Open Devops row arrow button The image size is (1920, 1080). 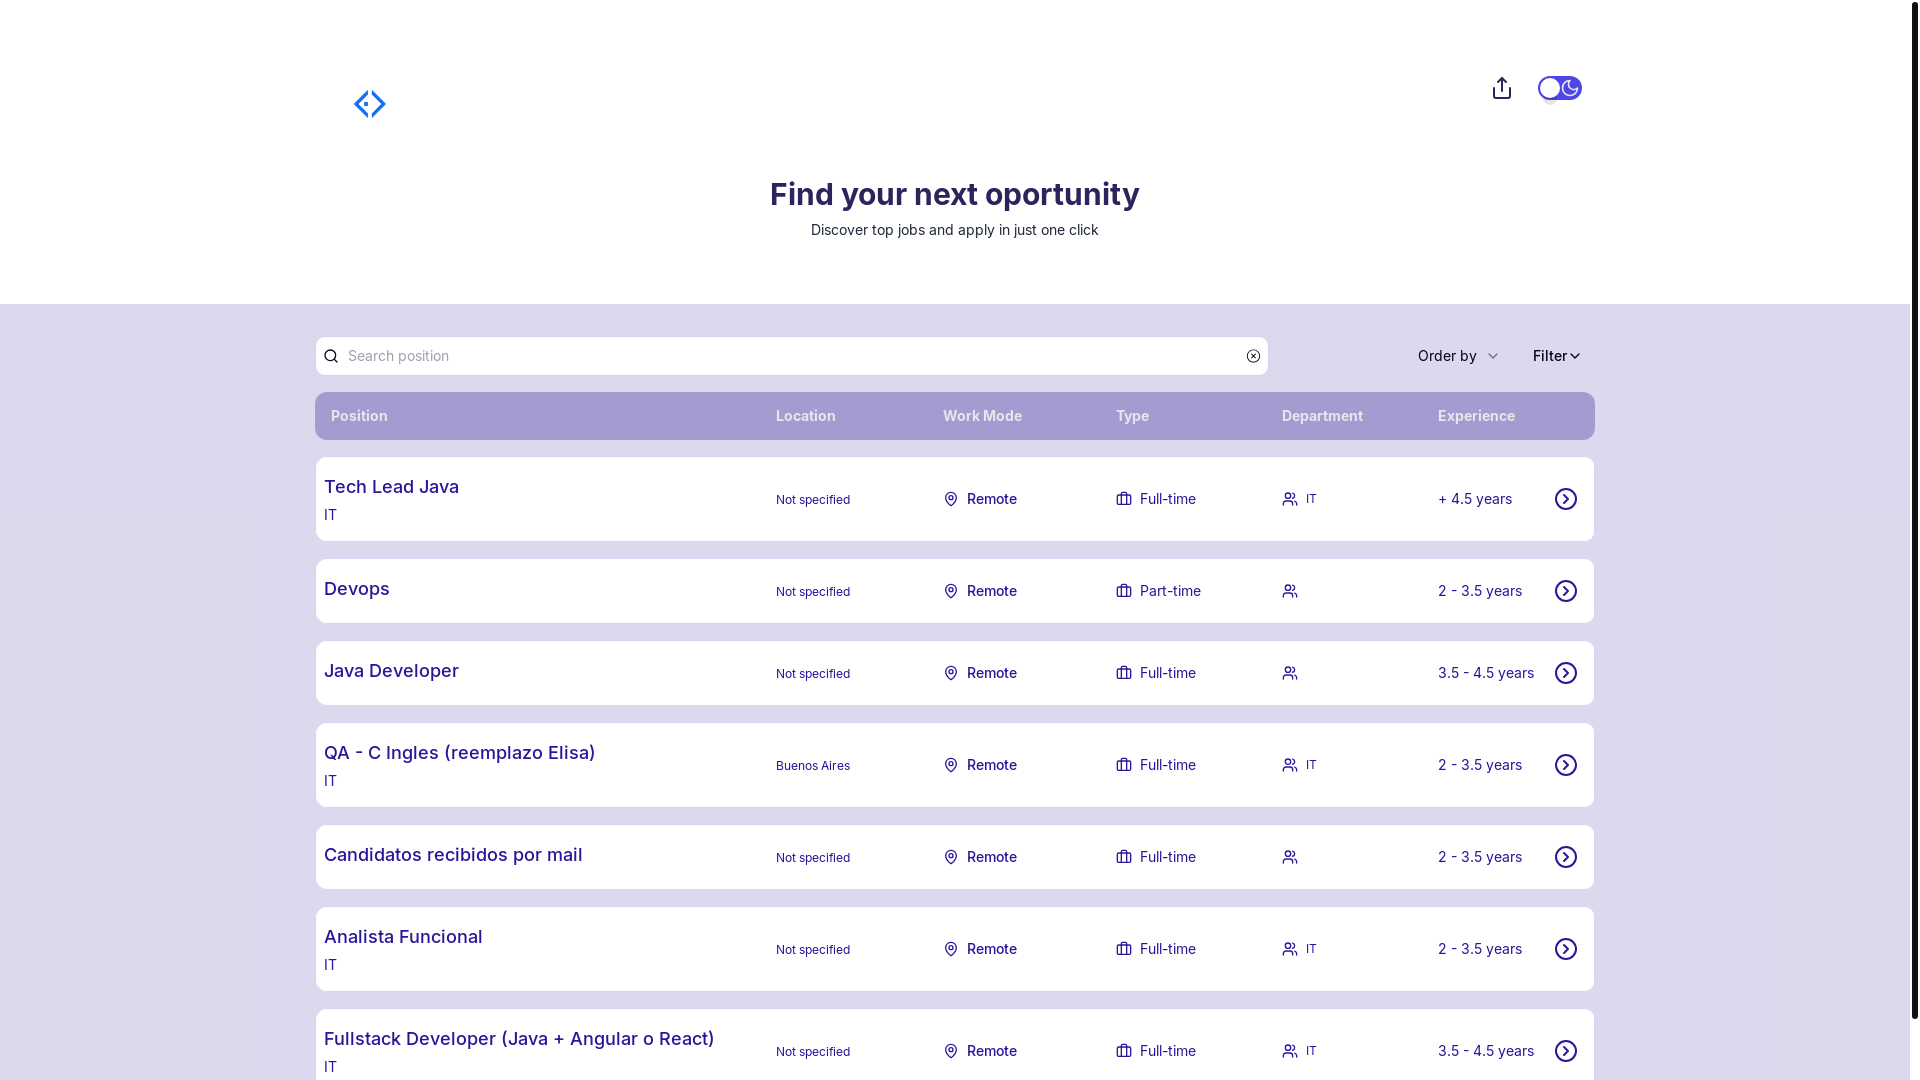(1565, 591)
